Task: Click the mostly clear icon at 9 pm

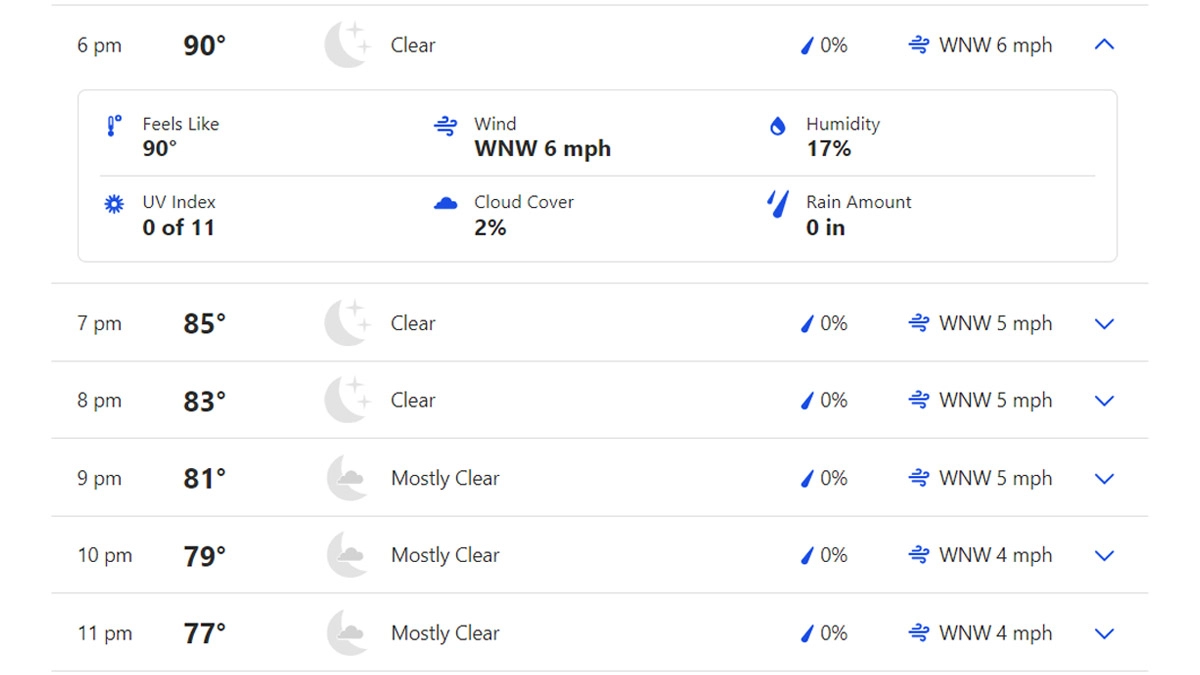Action: click(346, 478)
